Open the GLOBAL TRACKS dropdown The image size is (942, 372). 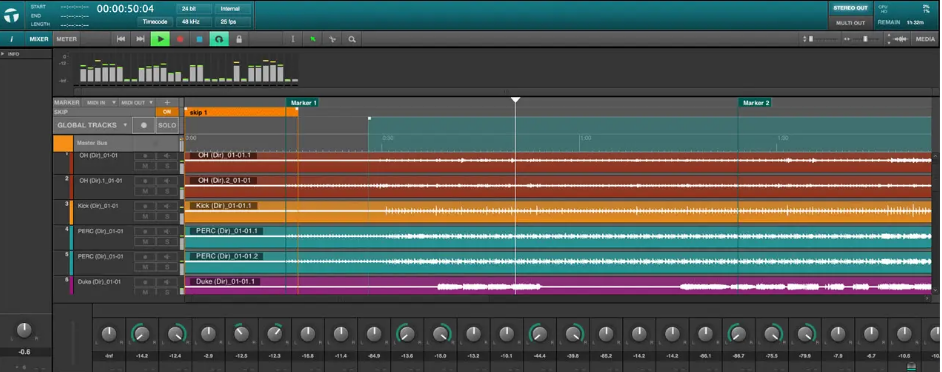tap(93, 125)
